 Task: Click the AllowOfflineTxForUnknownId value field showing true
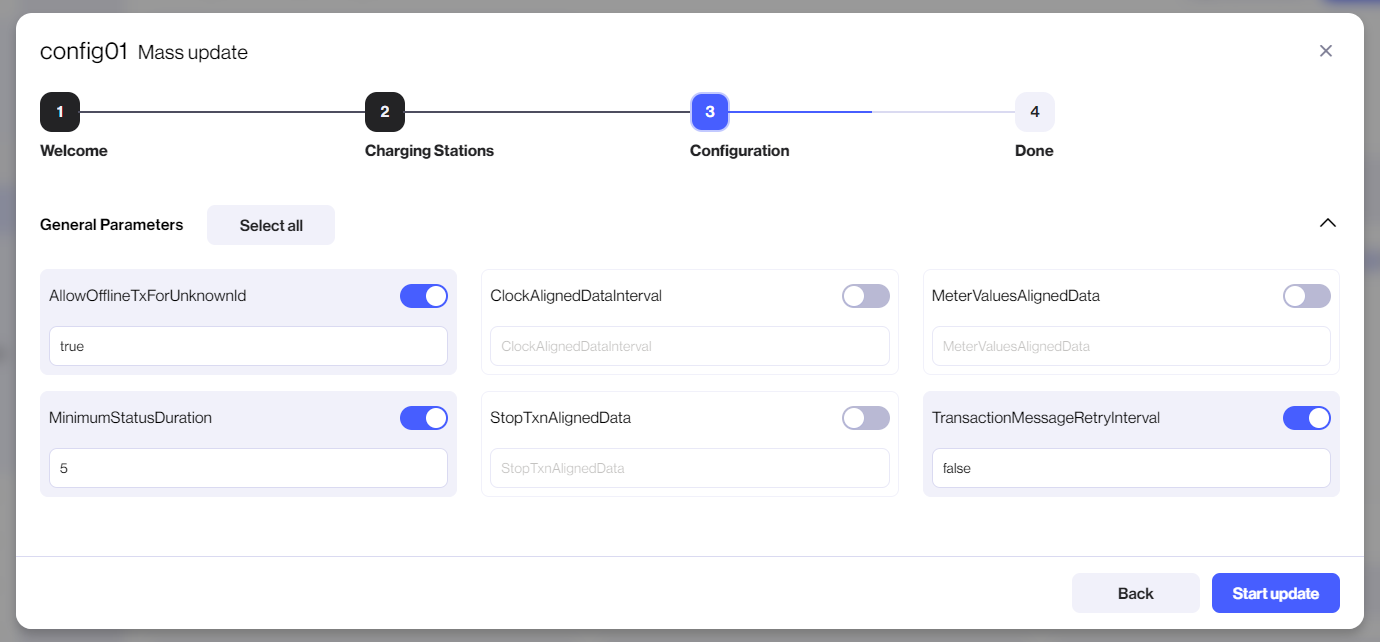coord(247,345)
